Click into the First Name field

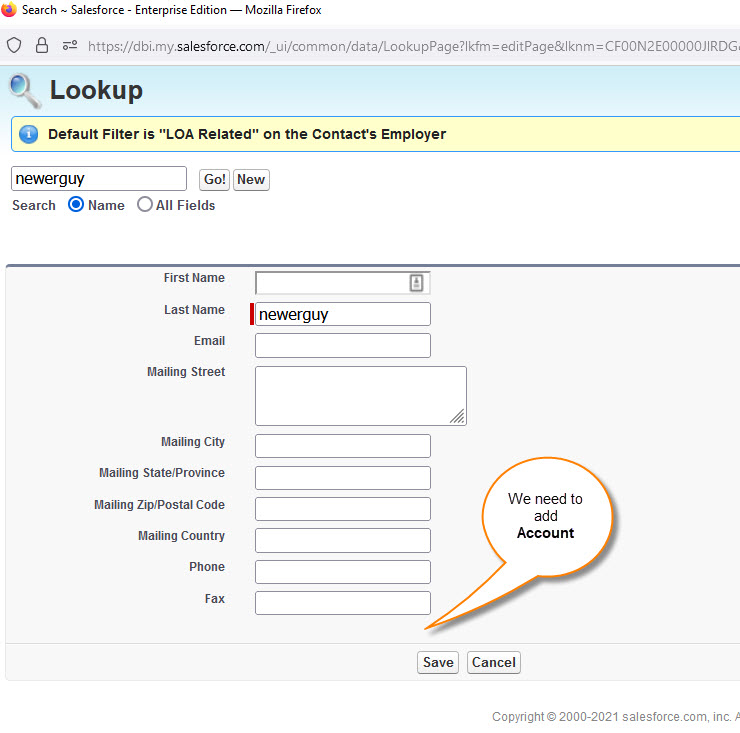(x=343, y=283)
